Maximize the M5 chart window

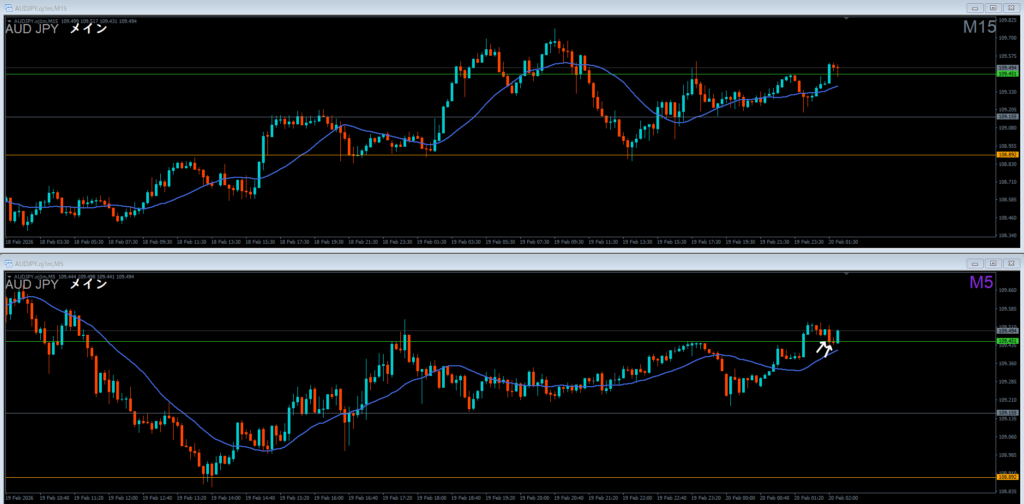(x=993, y=263)
